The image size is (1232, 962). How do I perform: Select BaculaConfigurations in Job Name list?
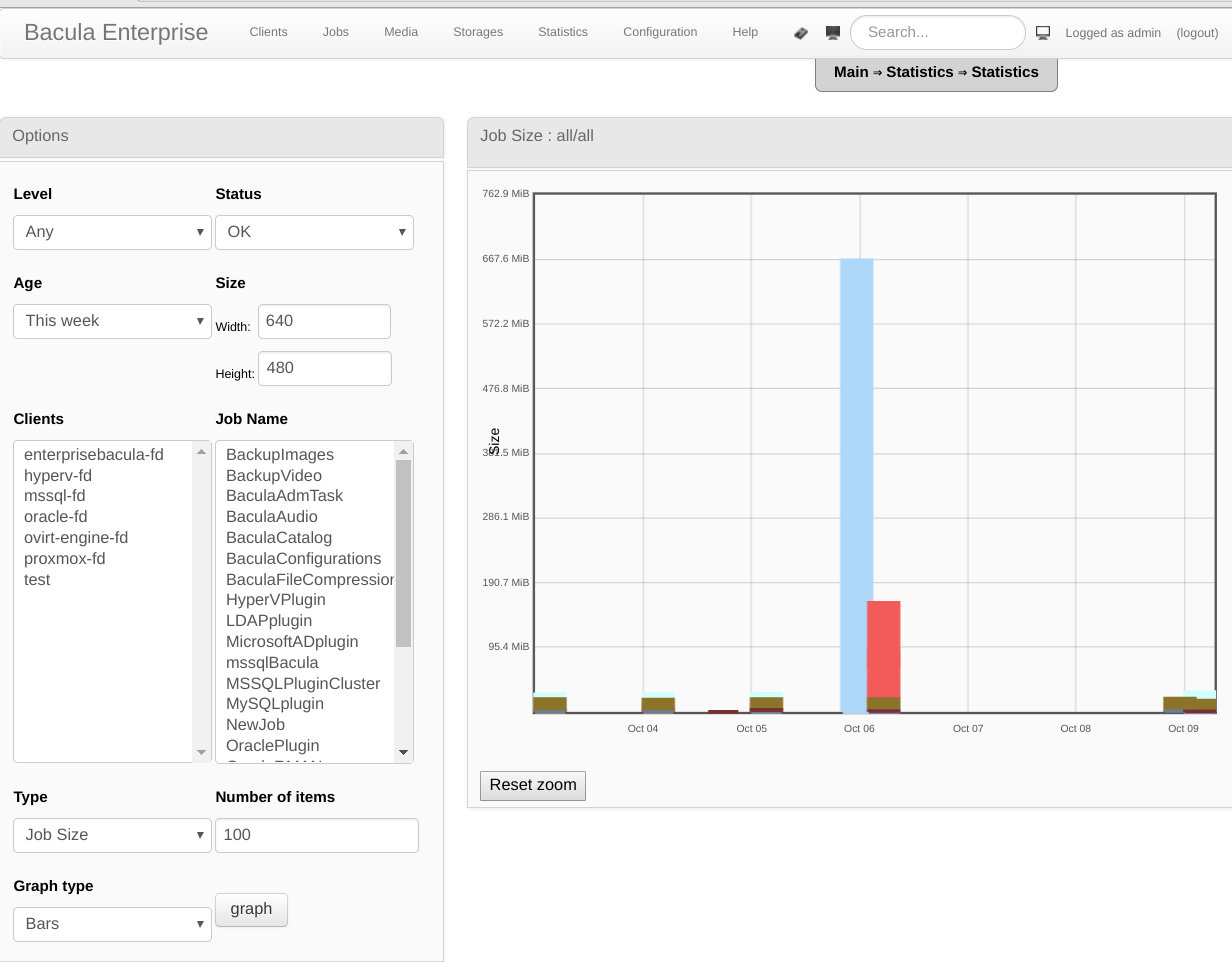click(305, 559)
